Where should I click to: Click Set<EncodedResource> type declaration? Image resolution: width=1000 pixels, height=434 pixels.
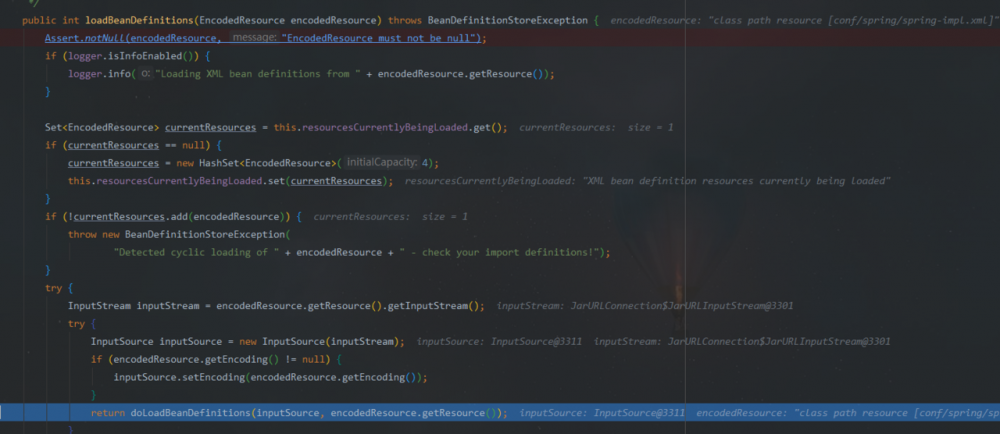tap(102, 127)
